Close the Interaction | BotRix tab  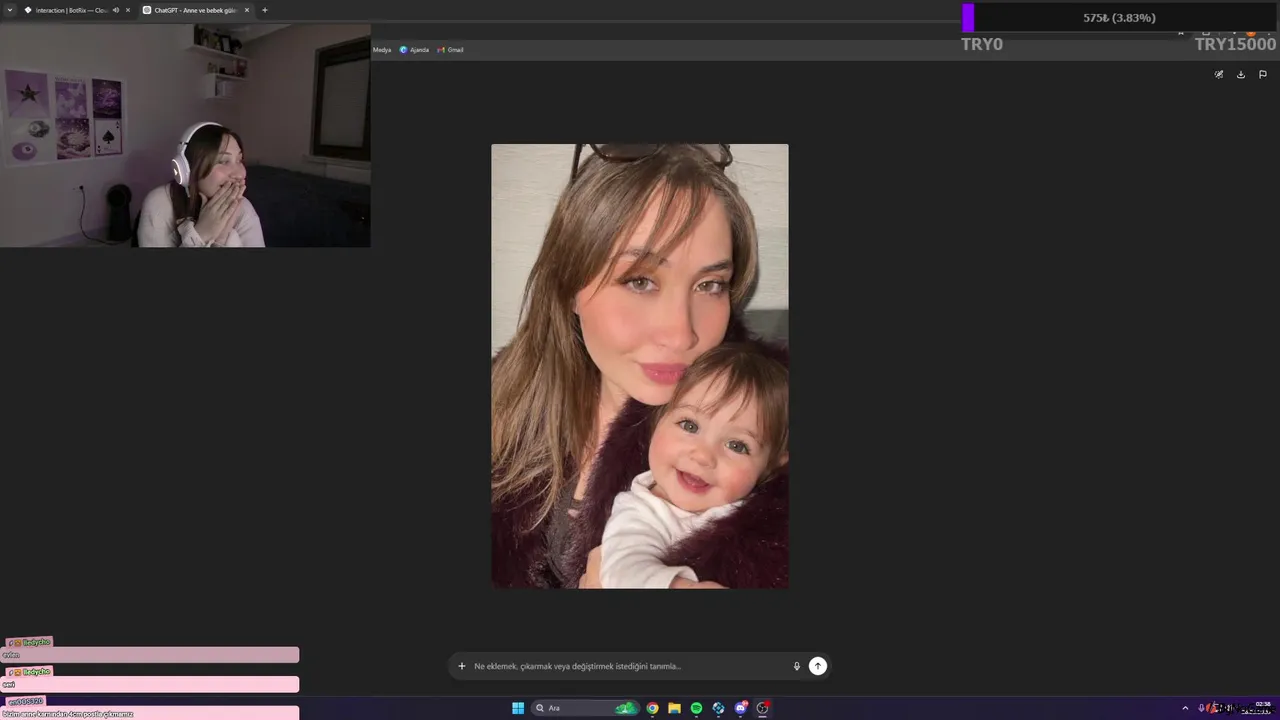[x=128, y=10]
